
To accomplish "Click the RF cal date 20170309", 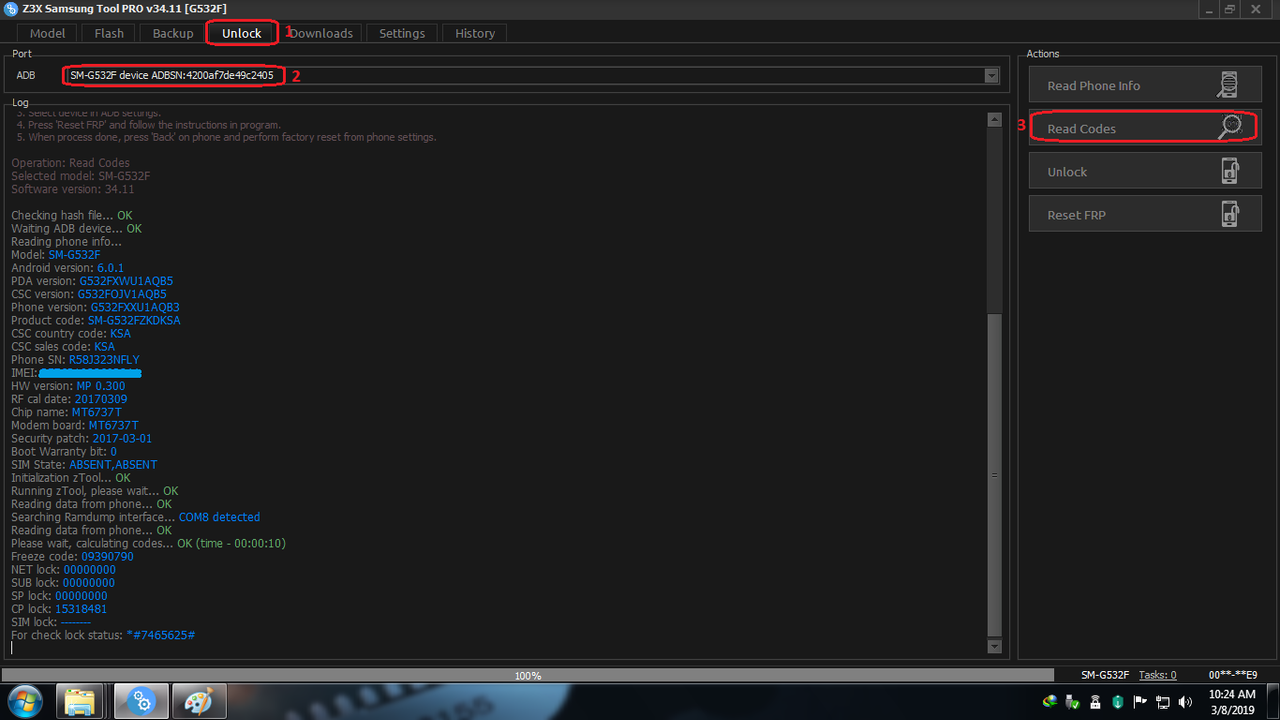I will pyautogui.click(x=101, y=399).
